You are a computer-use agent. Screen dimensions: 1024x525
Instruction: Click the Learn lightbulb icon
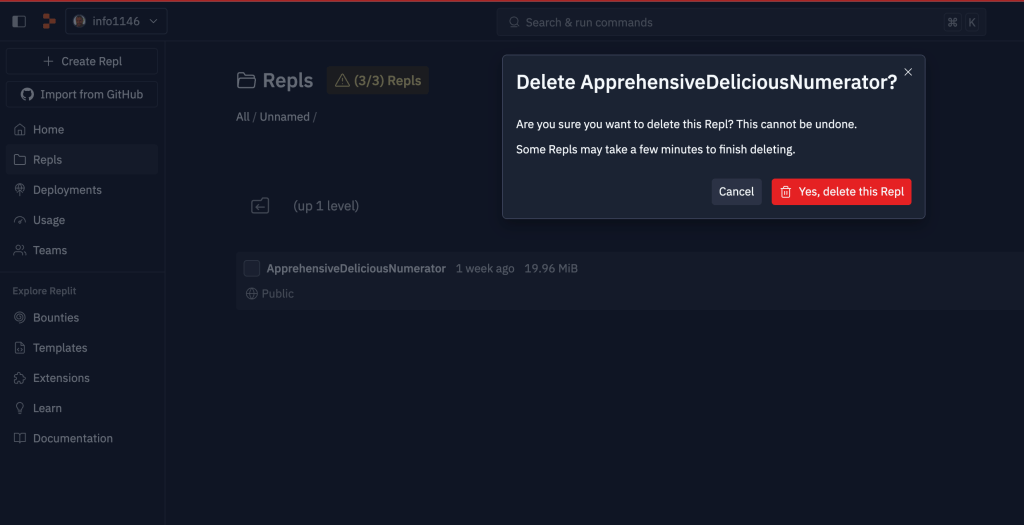(20, 408)
